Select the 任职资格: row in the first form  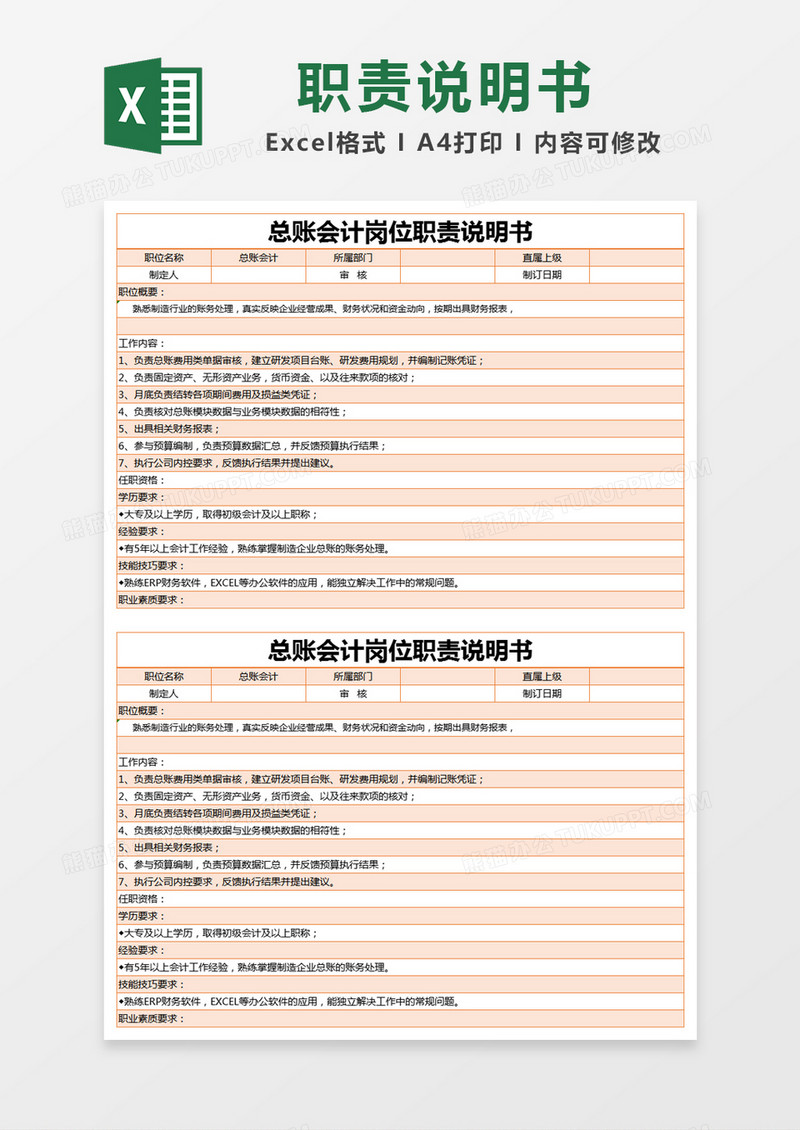pos(400,480)
